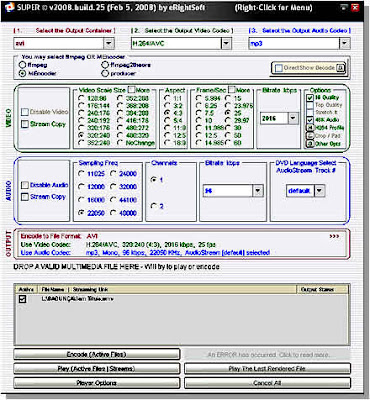Set frame rate to 29.97 fps
The height and width of the screenshot is (400, 370).
point(228,120)
